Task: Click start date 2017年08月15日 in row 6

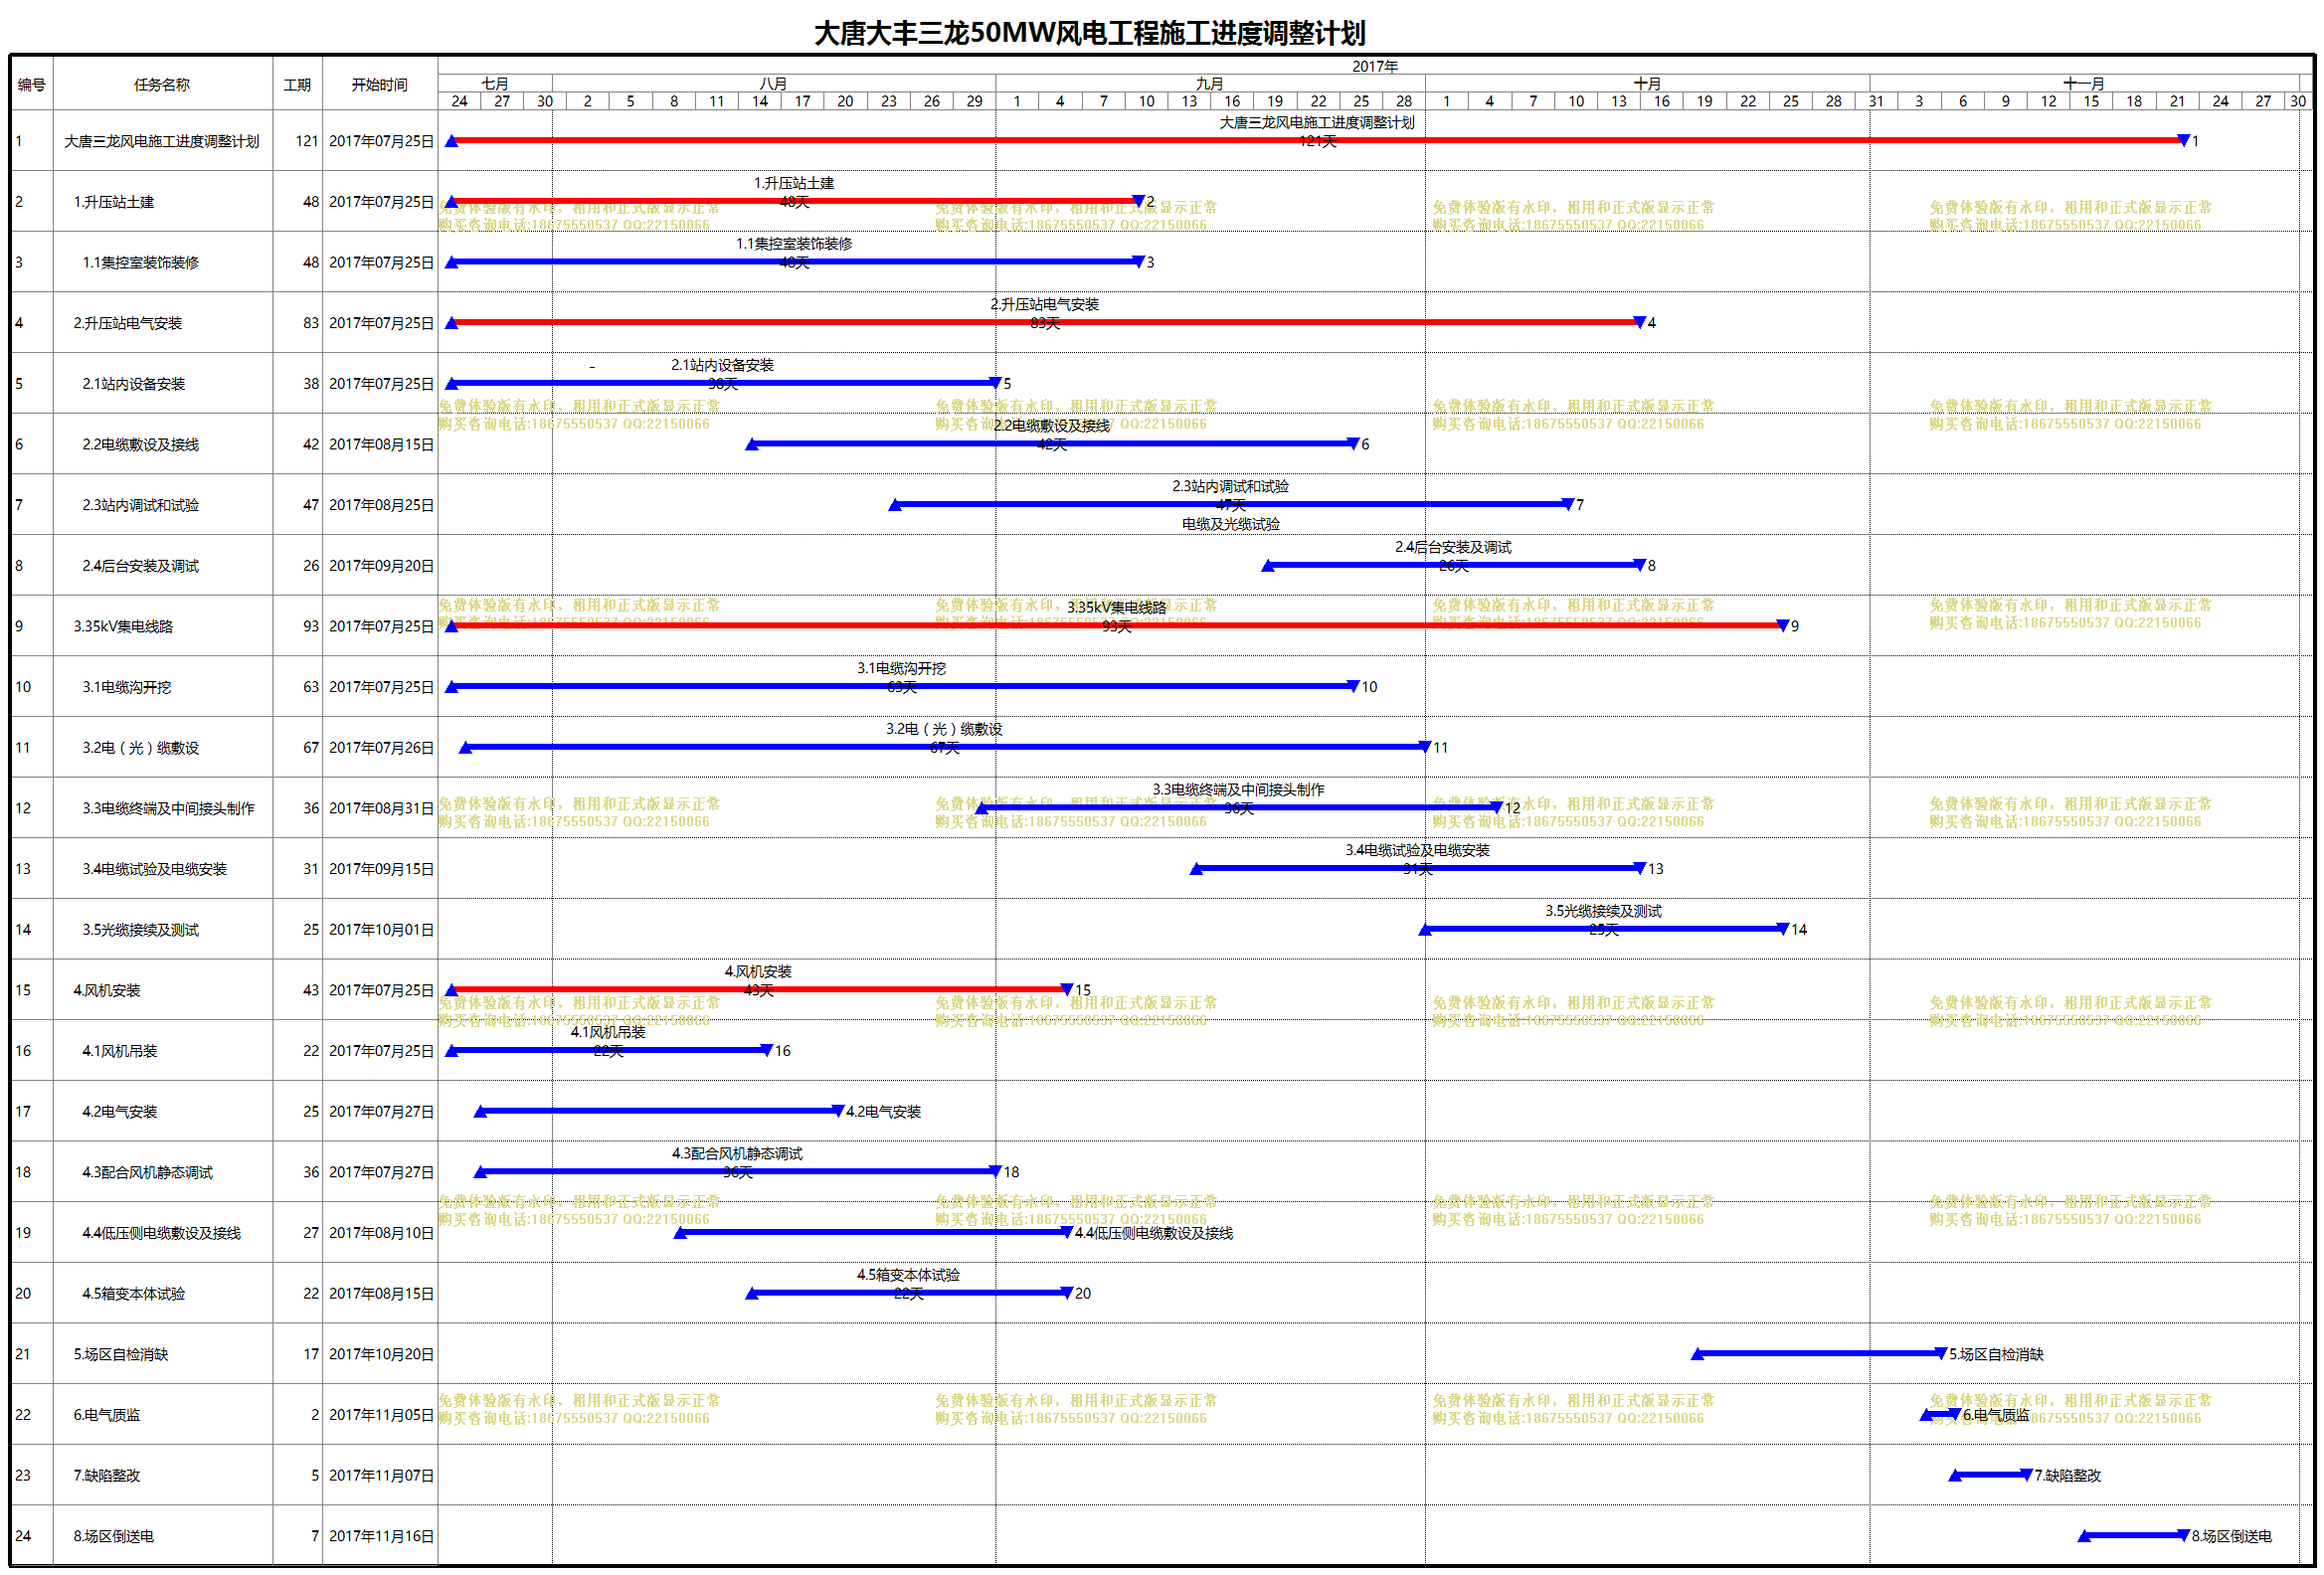Action: 381,445
